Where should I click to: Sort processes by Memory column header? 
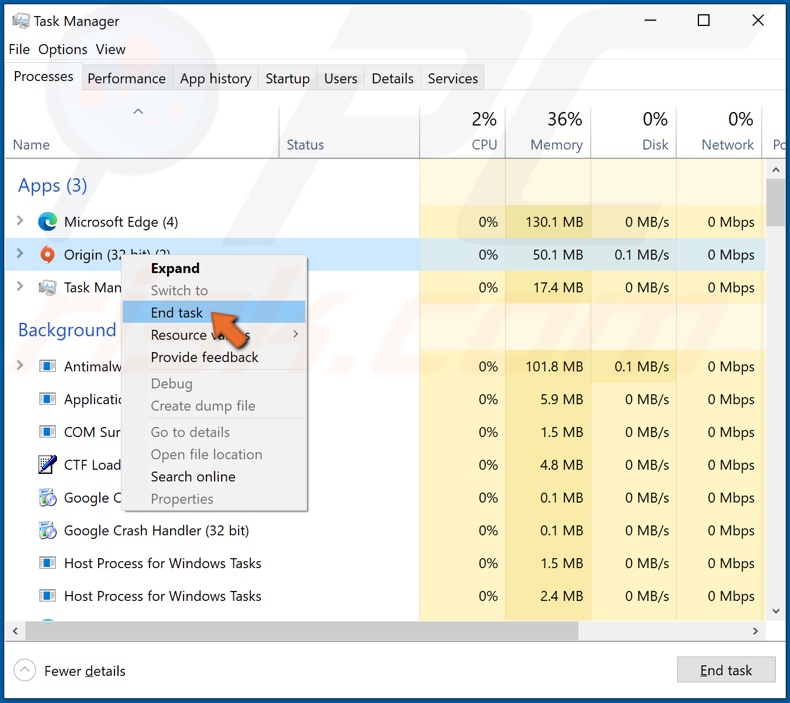tap(556, 144)
